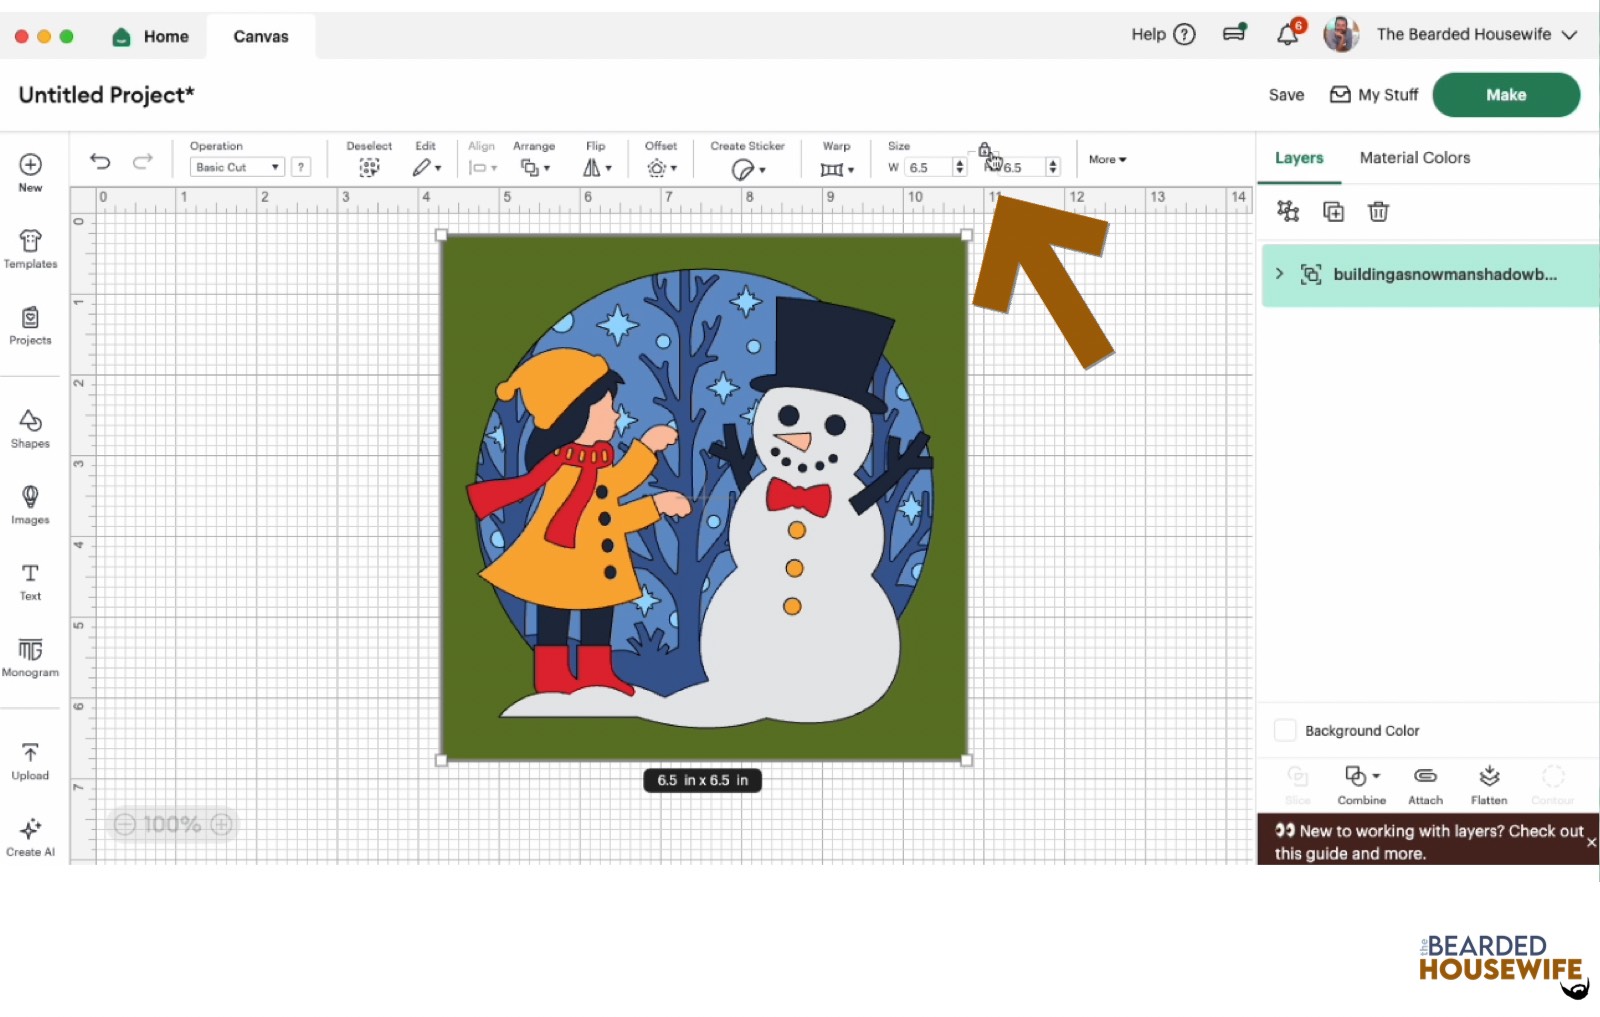
Task: Click the Attach icon in the Layers panel
Action: click(x=1425, y=778)
